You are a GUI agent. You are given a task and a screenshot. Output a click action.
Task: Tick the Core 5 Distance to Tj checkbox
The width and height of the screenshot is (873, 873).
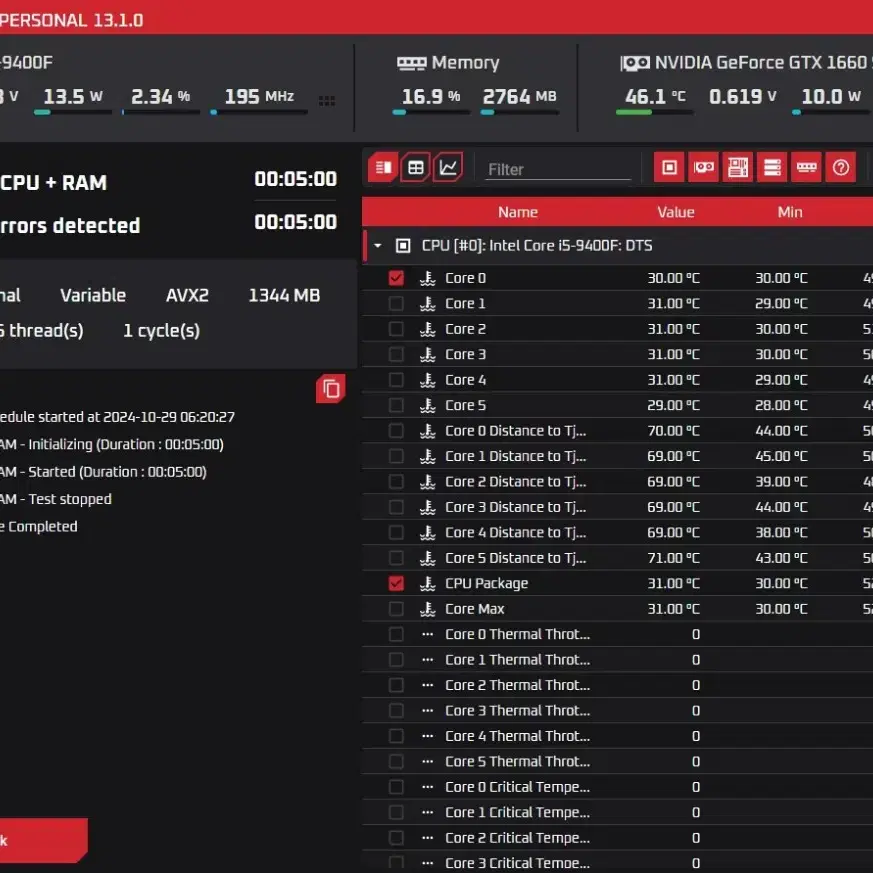pos(396,558)
